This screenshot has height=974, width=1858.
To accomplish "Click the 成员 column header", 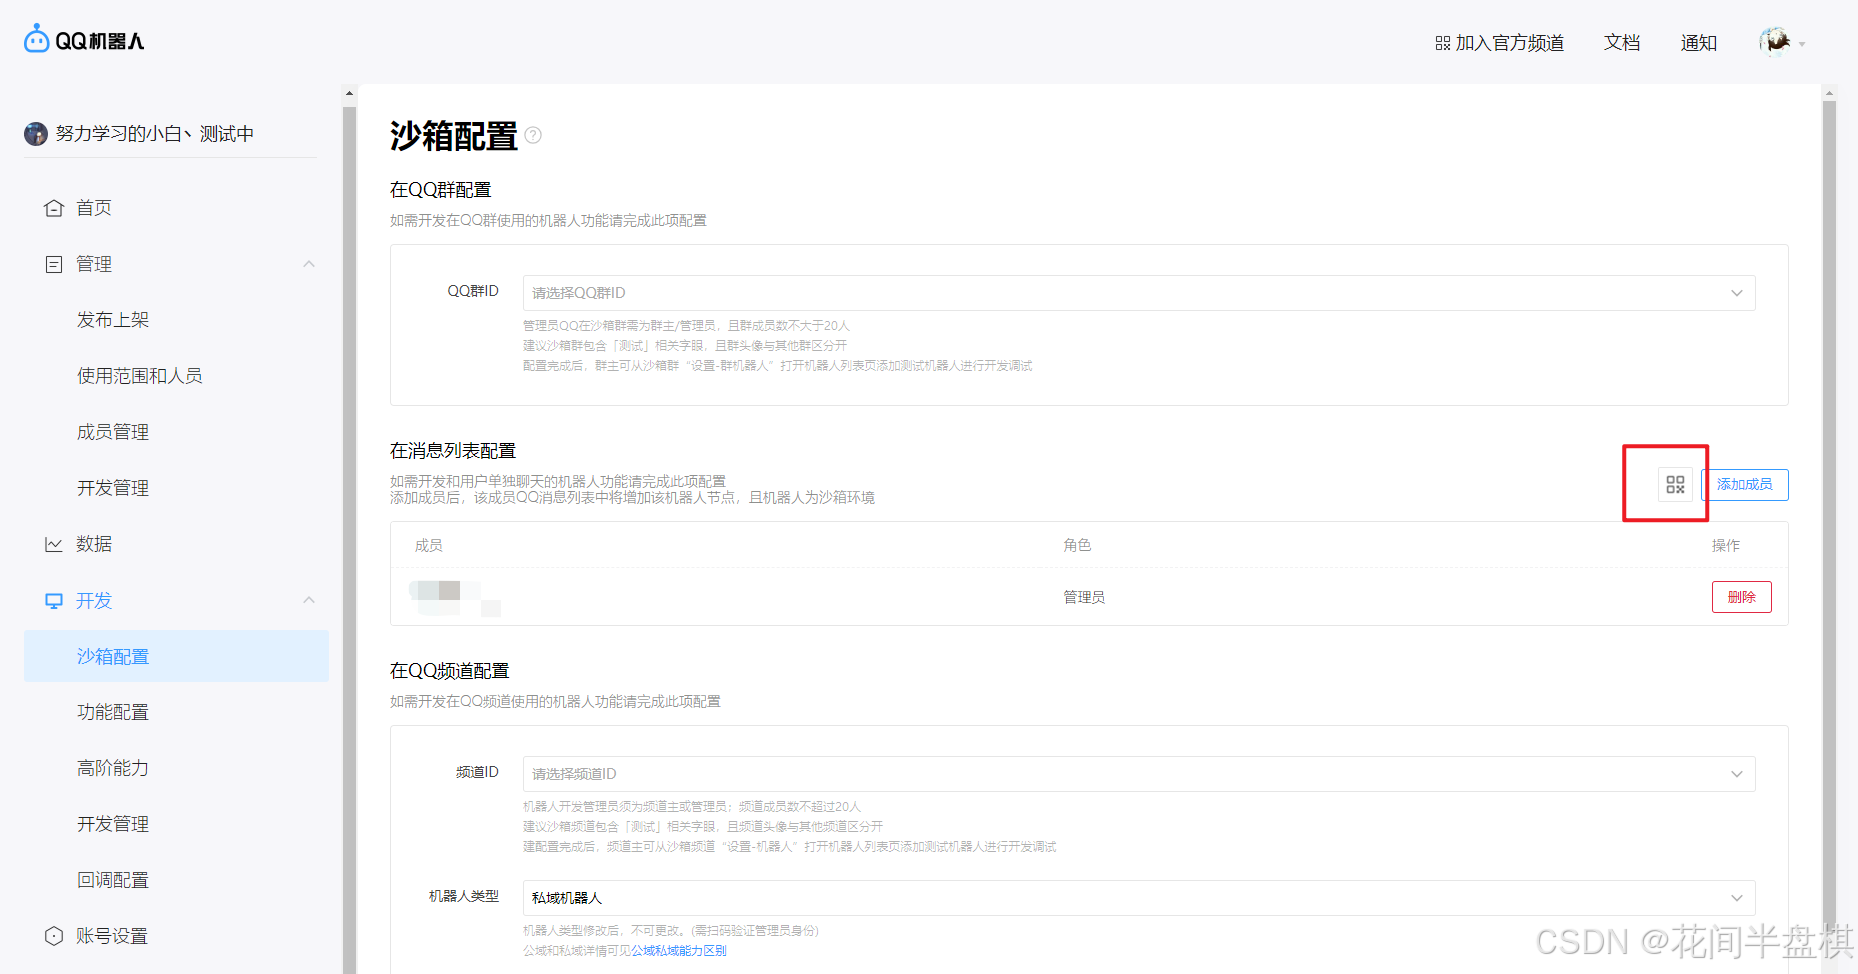I will 429,545.
